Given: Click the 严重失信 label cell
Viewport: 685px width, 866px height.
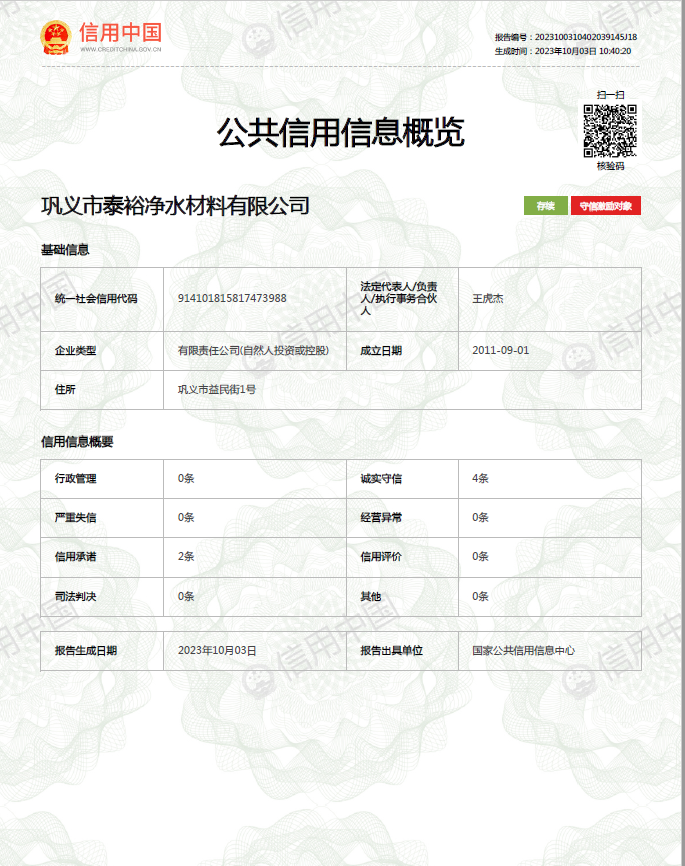Looking at the screenshot, I should click(x=102, y=518).
